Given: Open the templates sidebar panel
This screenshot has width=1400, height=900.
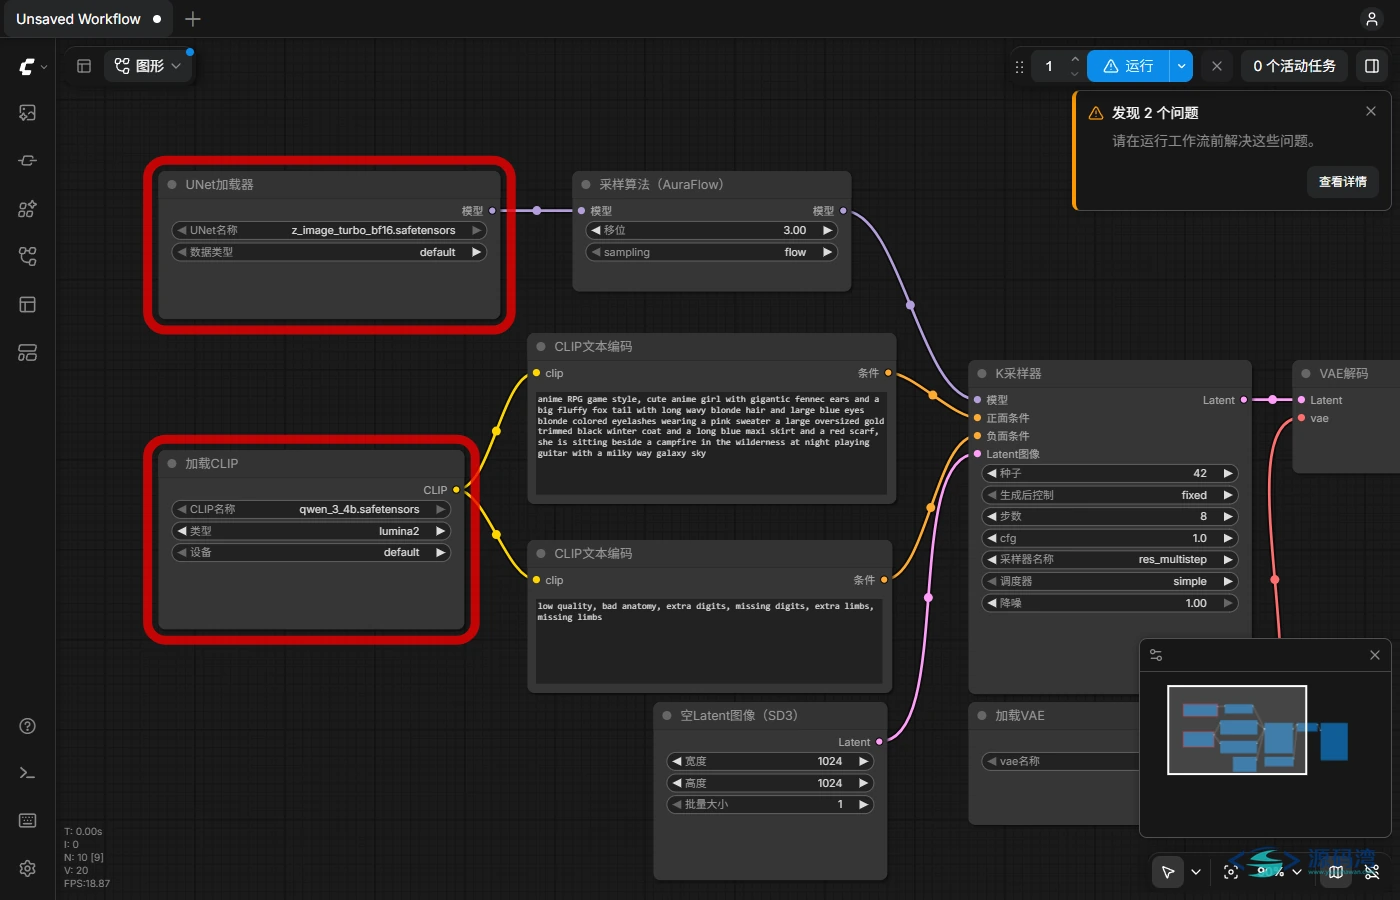Looking at the screenshot, I should [x=28, y=305].
